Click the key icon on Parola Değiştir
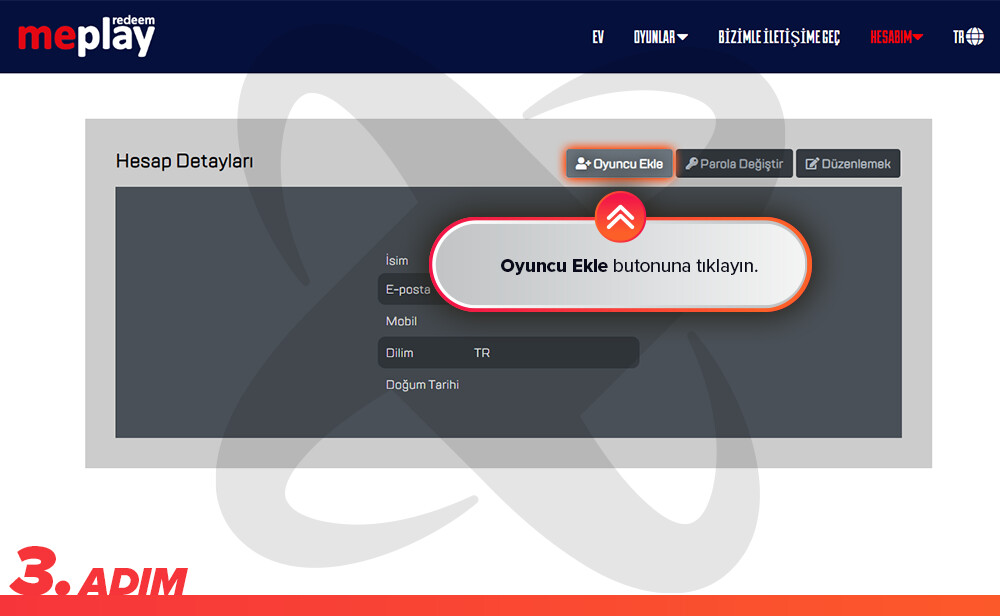Viewport: 1000px width, 616px height. click(691, 164)
